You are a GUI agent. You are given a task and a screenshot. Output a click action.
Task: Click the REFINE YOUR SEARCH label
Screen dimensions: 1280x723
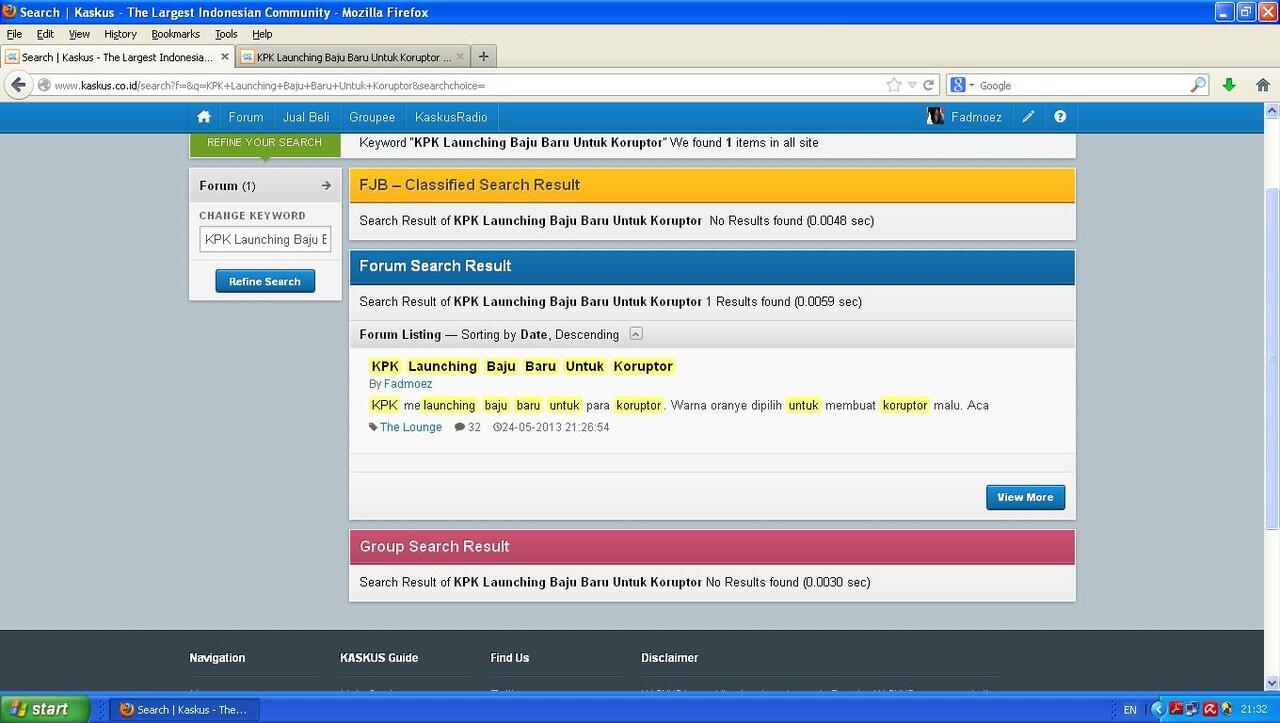[264, 142]
